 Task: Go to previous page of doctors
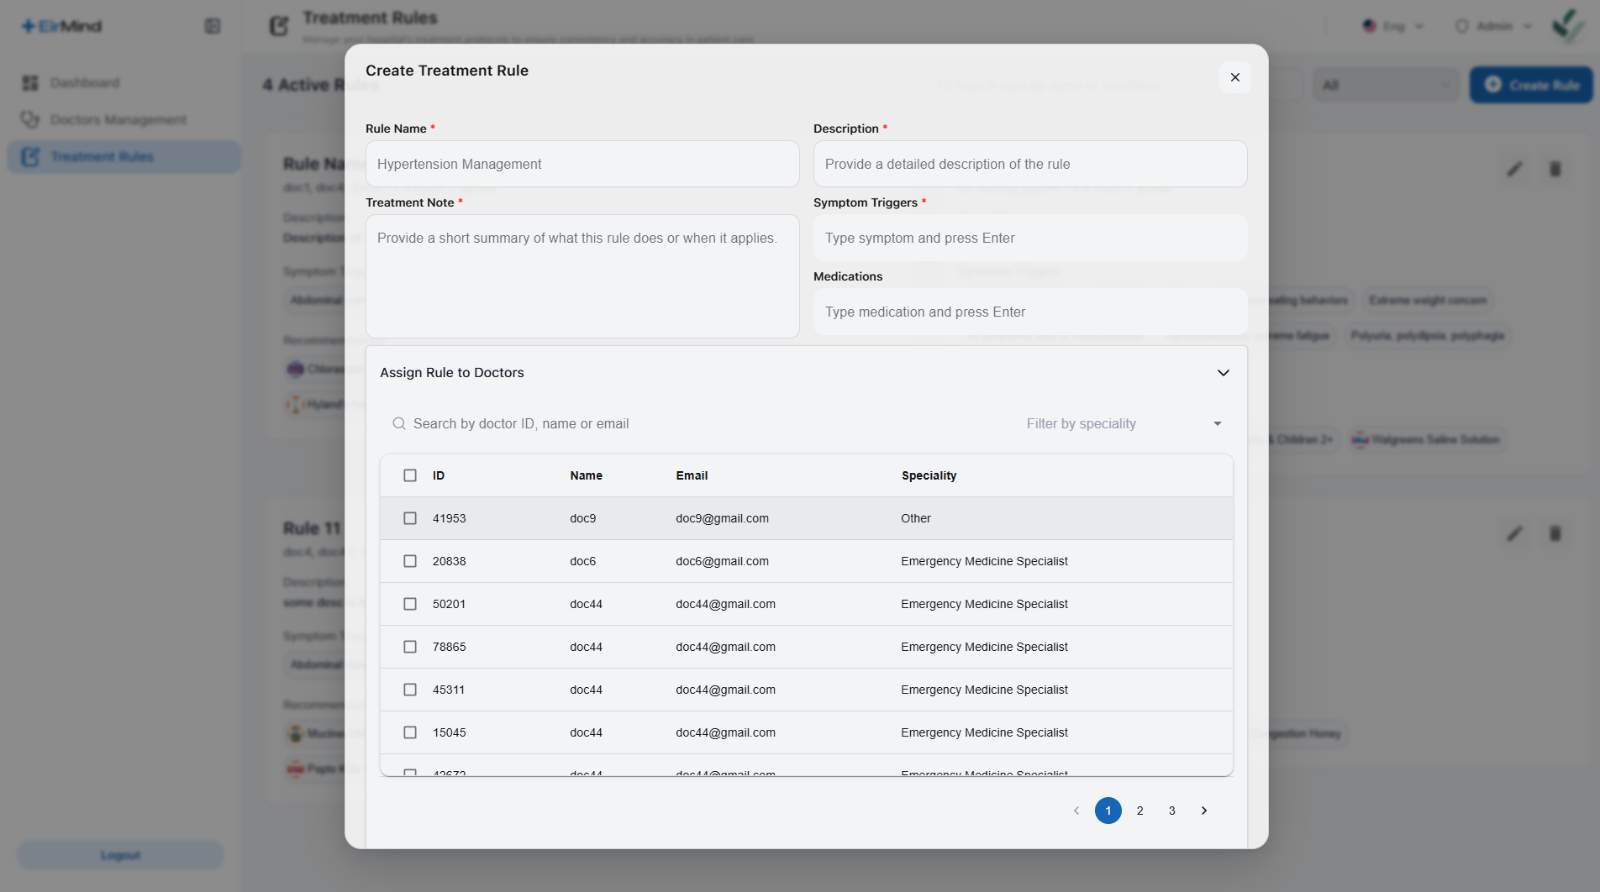[1076, 811]
